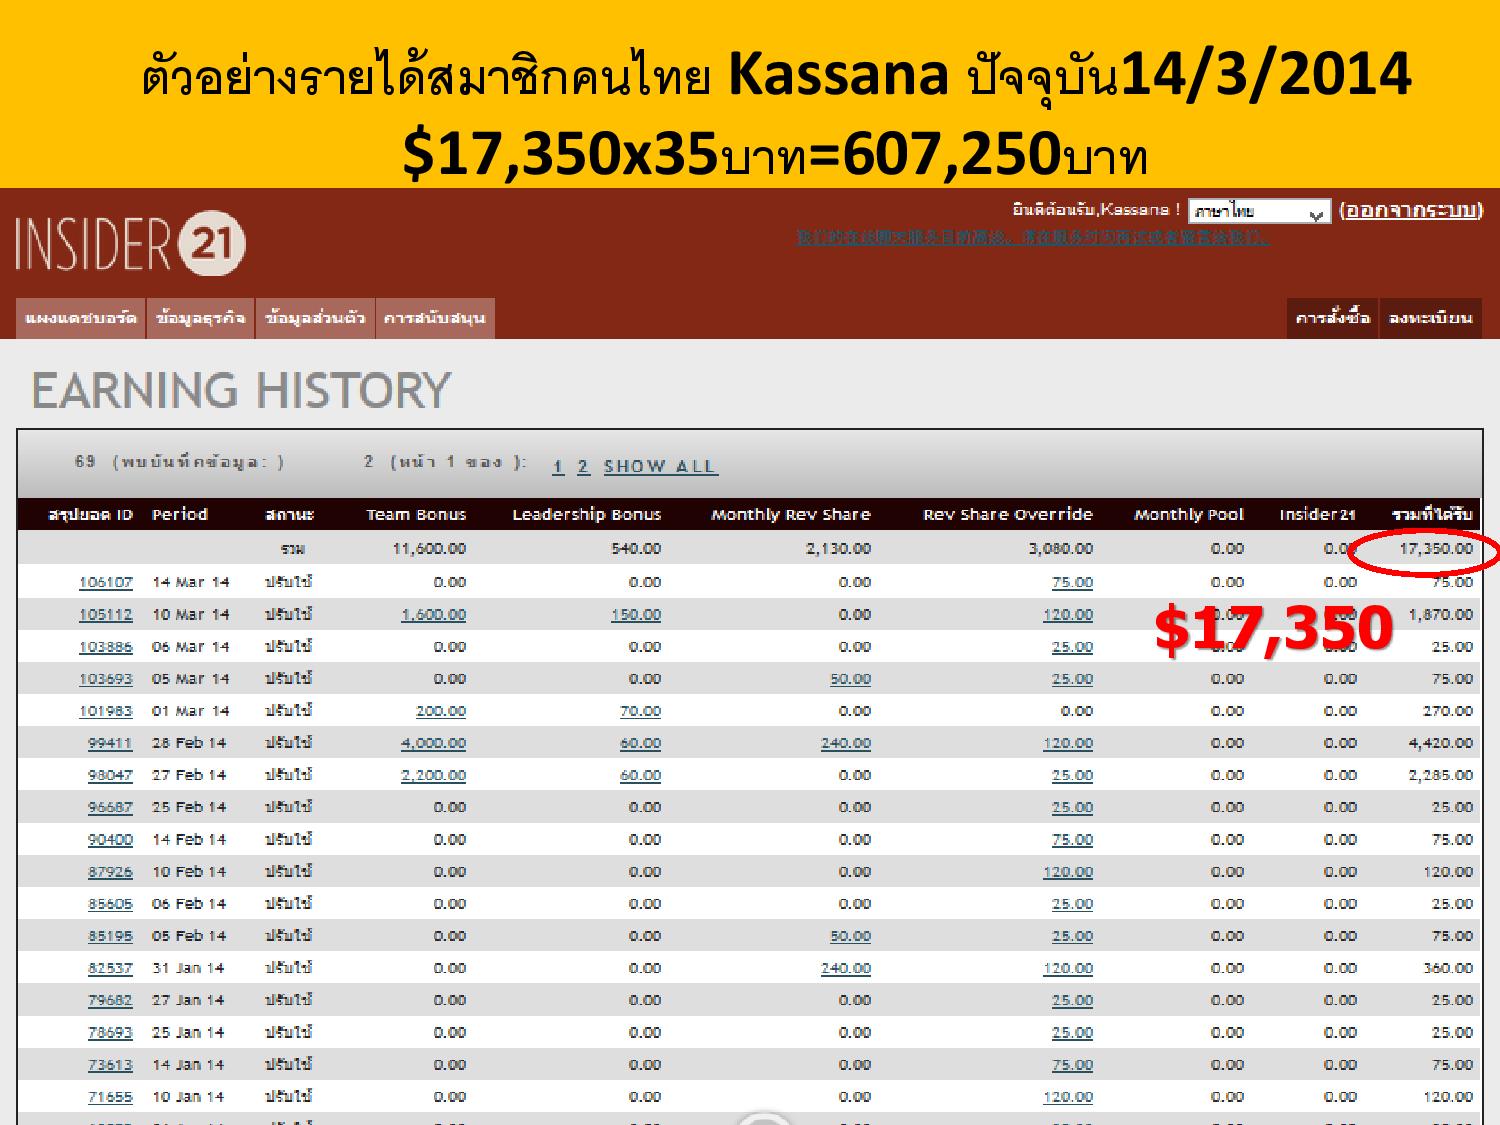1500x1125 pixels.
Task: Open the แผงแดชบอร์ด dashboard menu
Action: point(81,318)
